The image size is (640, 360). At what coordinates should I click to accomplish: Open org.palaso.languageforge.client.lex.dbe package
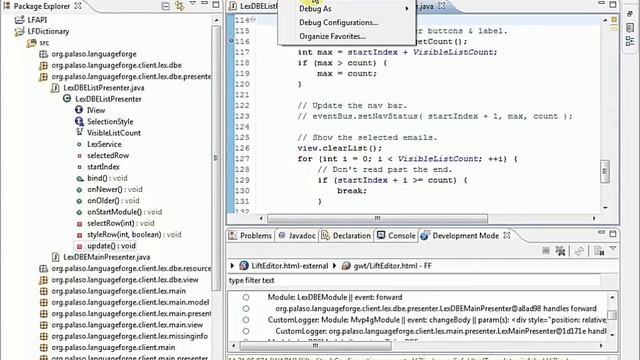[x=116, y=65]
